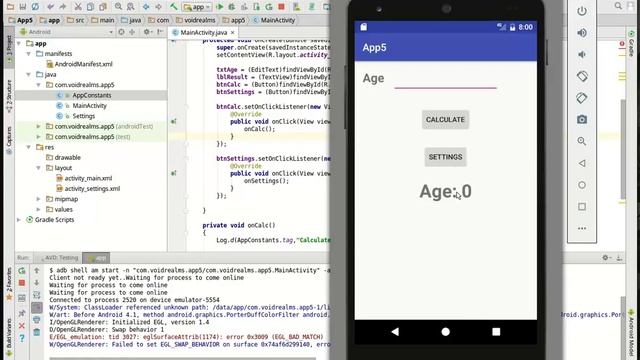Select the AppConstants class
This screenshot has width=640, height=360.
(x=92, y=95)
